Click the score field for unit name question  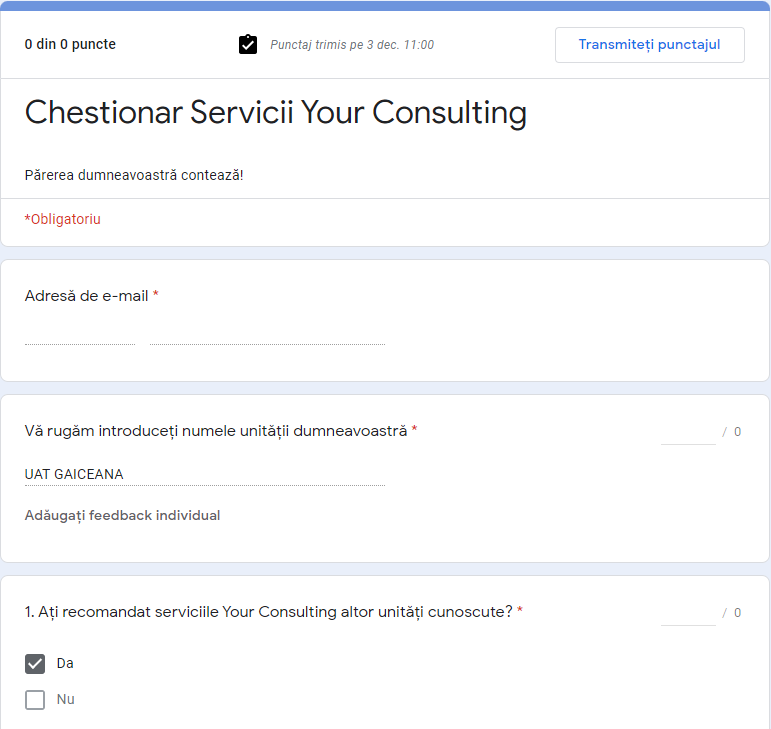point(688,432)
